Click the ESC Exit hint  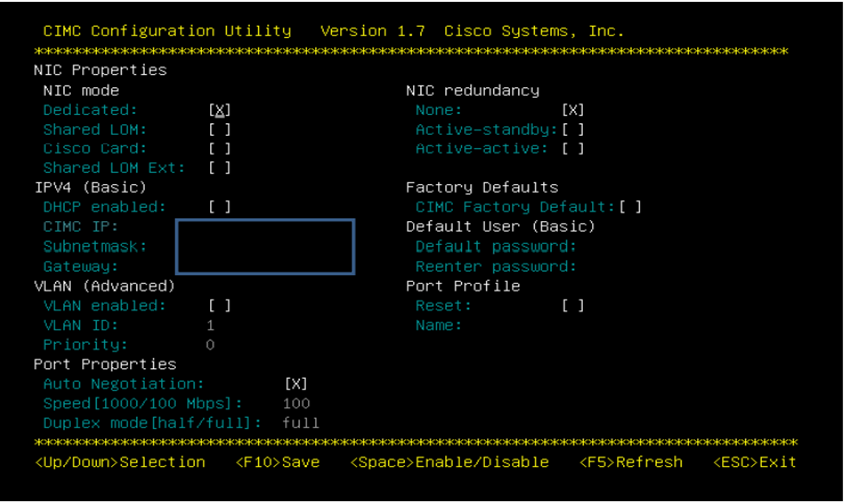754,462
